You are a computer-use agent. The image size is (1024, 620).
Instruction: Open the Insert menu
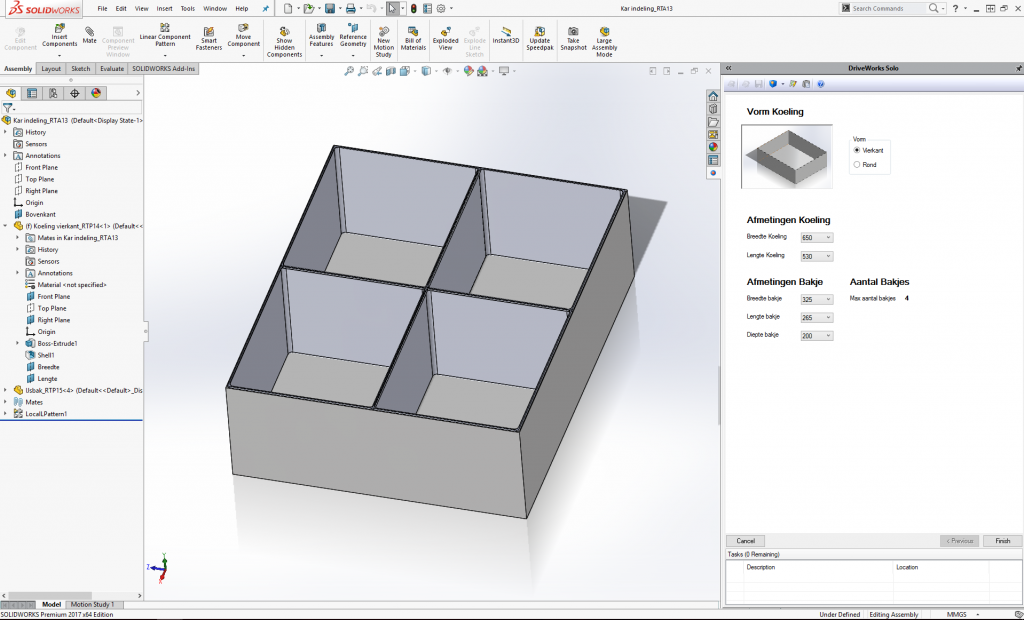(x=165, y=8)
